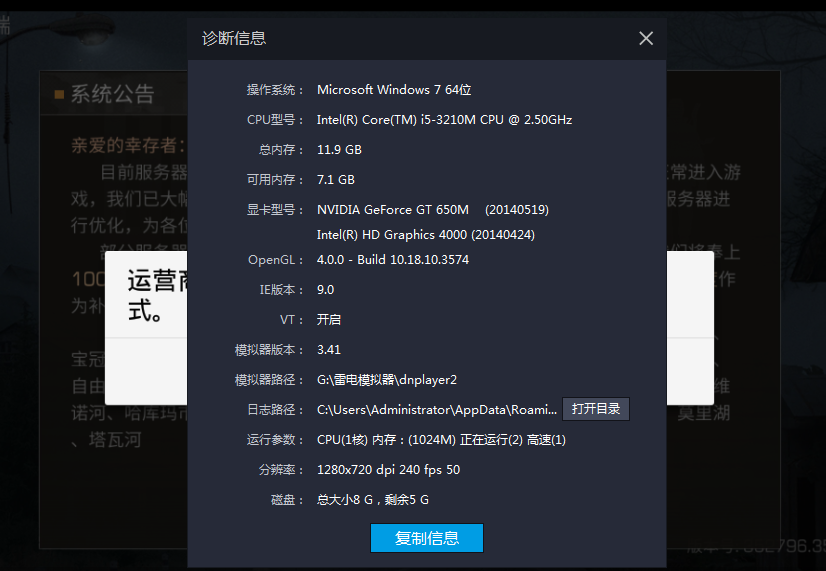Click the 操作系统 label
Viewport: 826px width, 571px height.
[275, 90]
